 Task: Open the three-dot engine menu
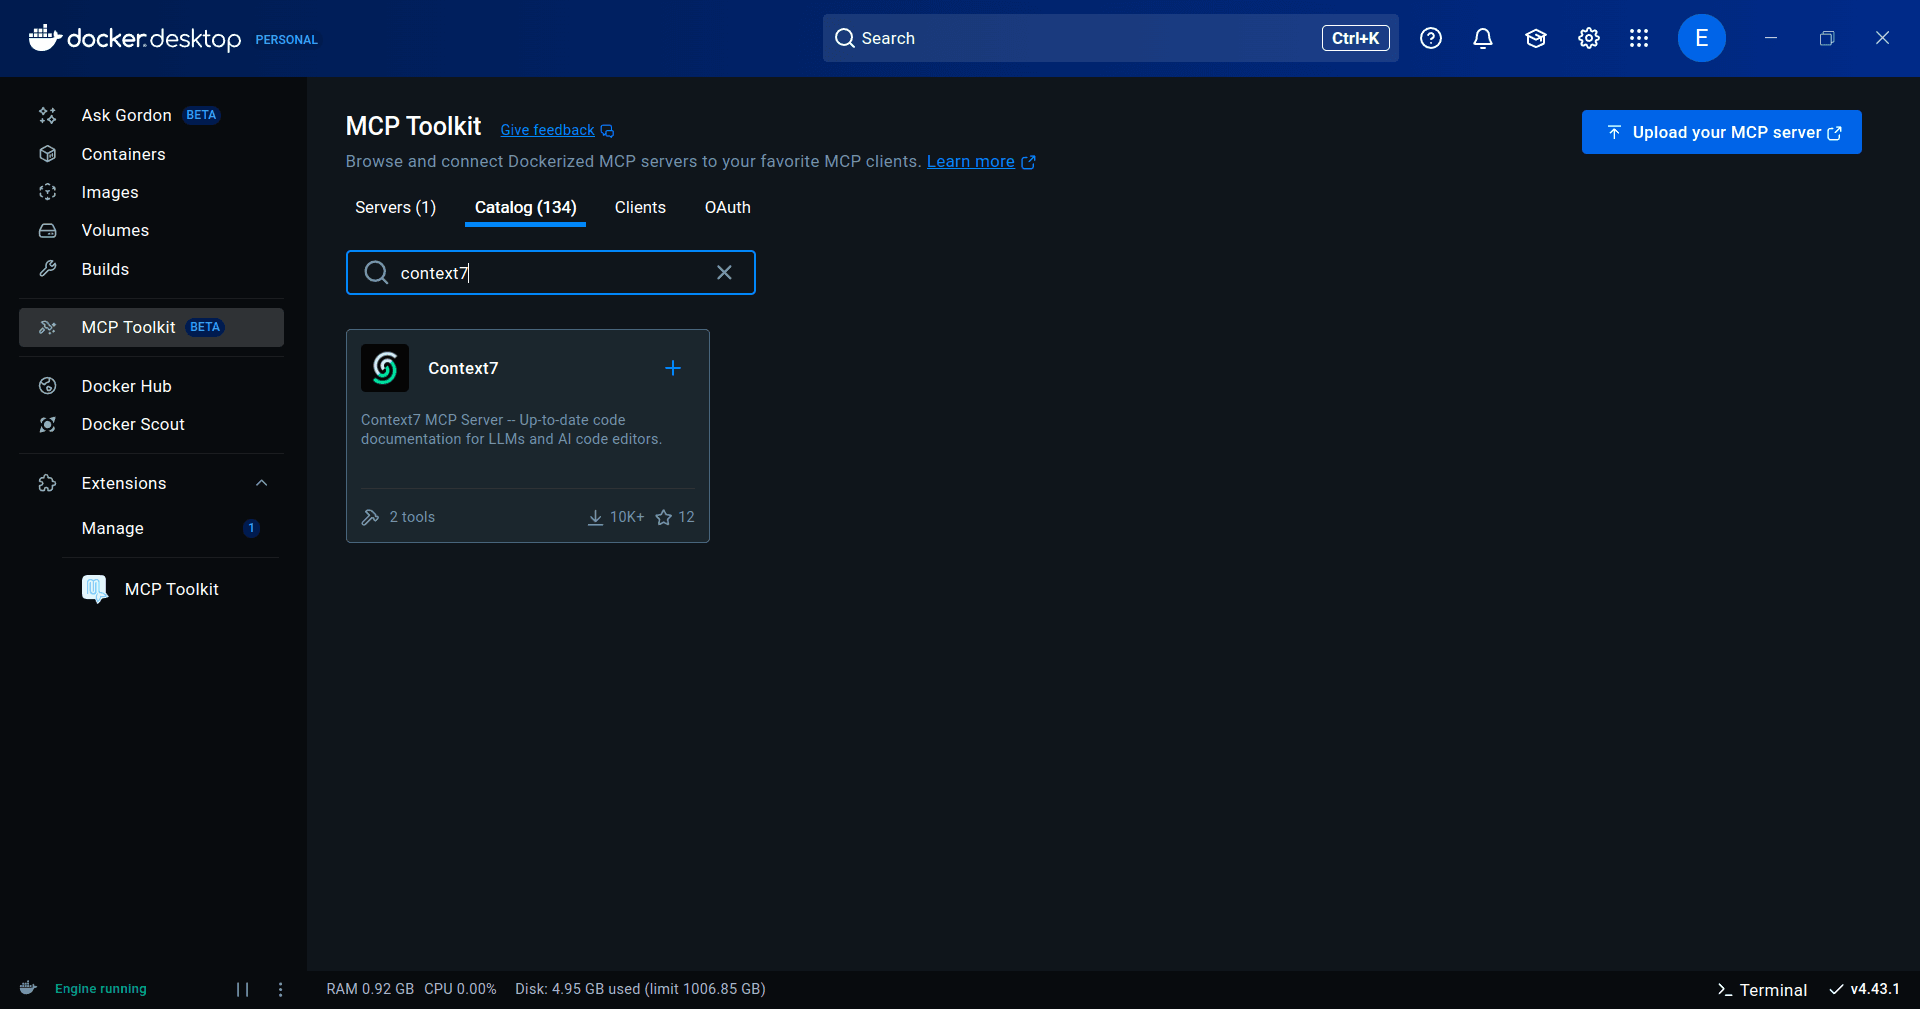click(280, 989)
